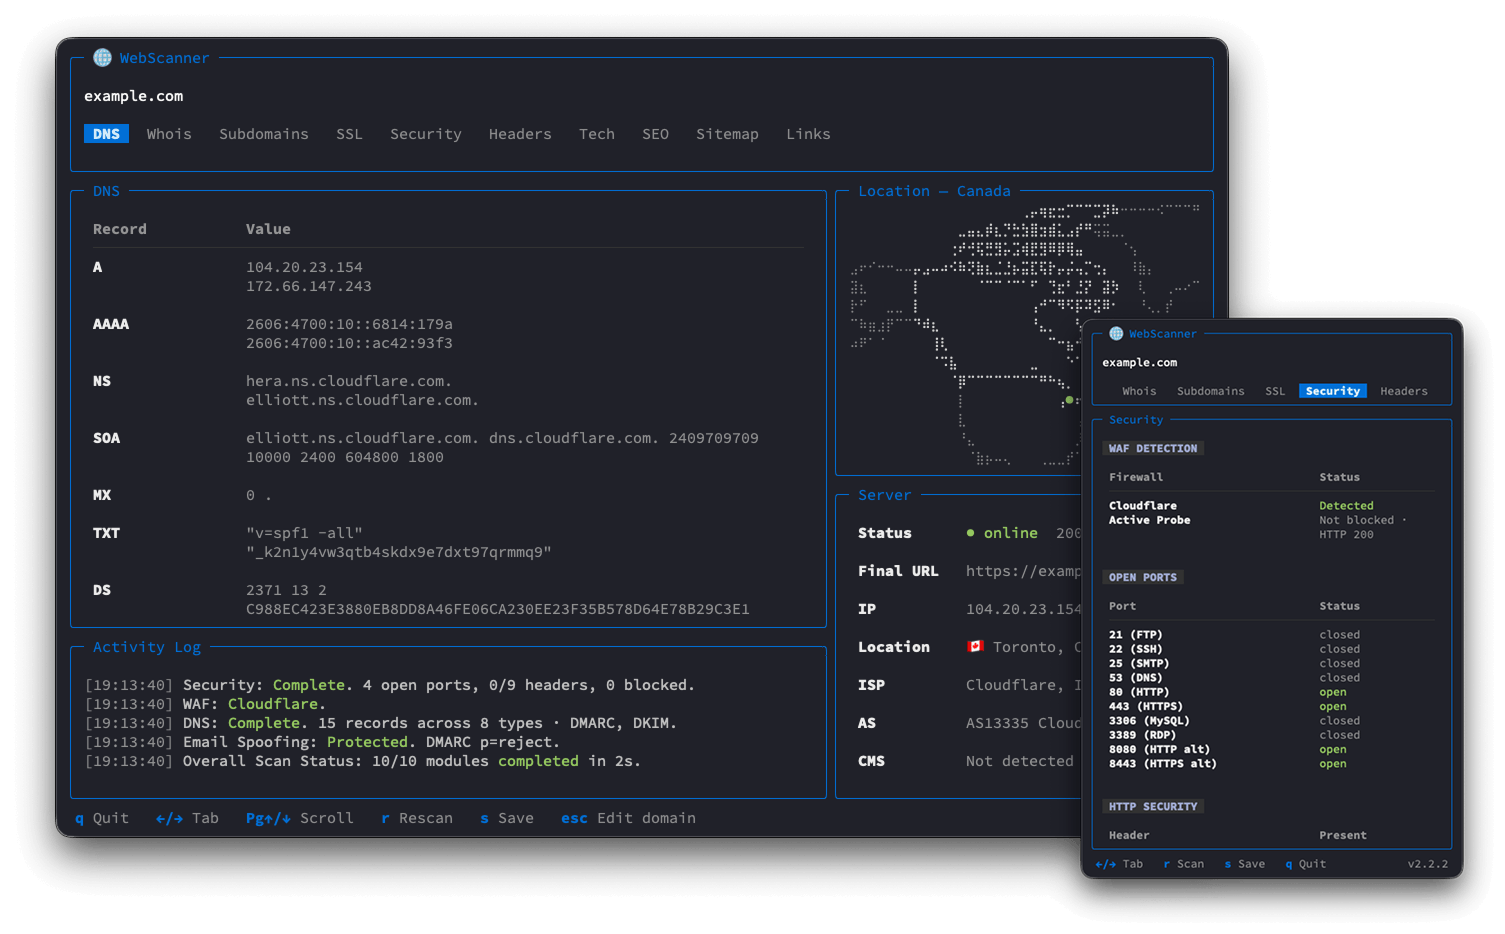
Task: Open the Whois tab in the main window
Action: coord(169,134)
